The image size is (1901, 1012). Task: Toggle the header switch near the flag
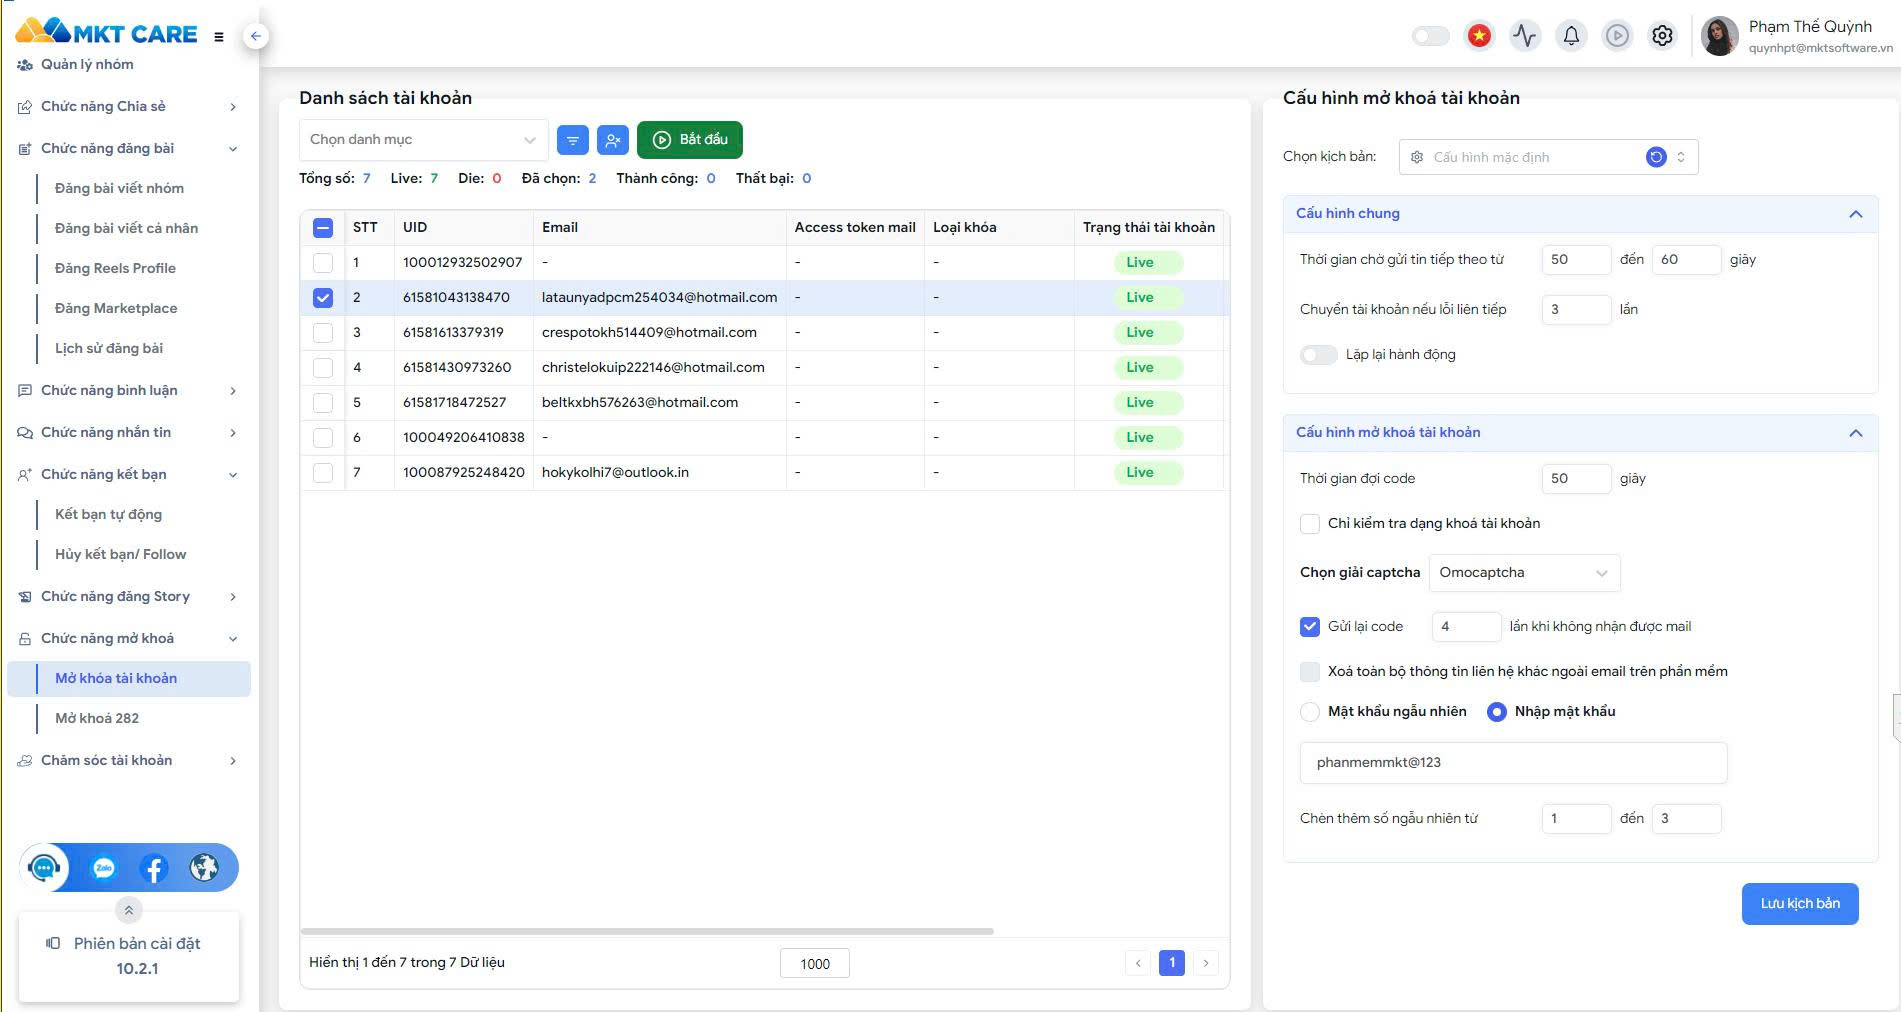click(1430, 36)
